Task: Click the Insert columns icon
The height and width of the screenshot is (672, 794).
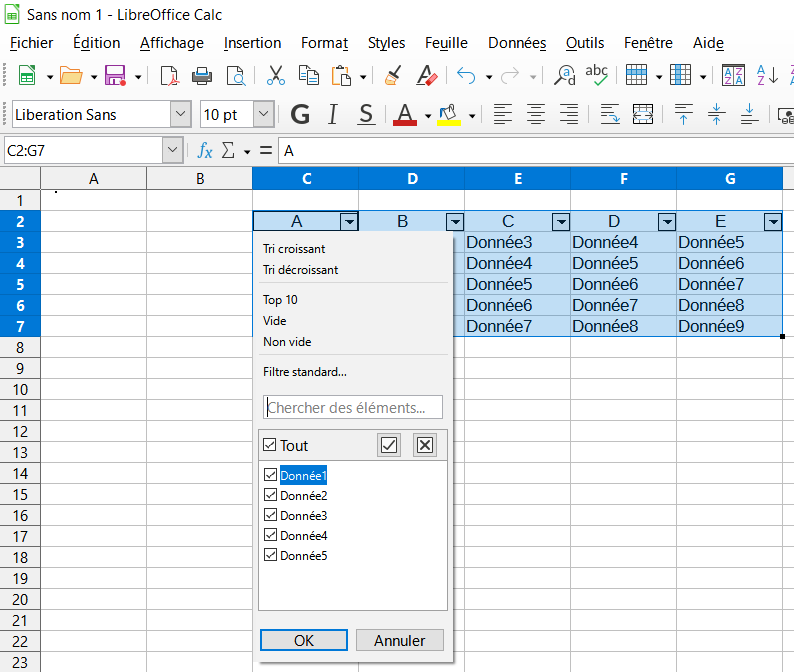Action: 681,75
